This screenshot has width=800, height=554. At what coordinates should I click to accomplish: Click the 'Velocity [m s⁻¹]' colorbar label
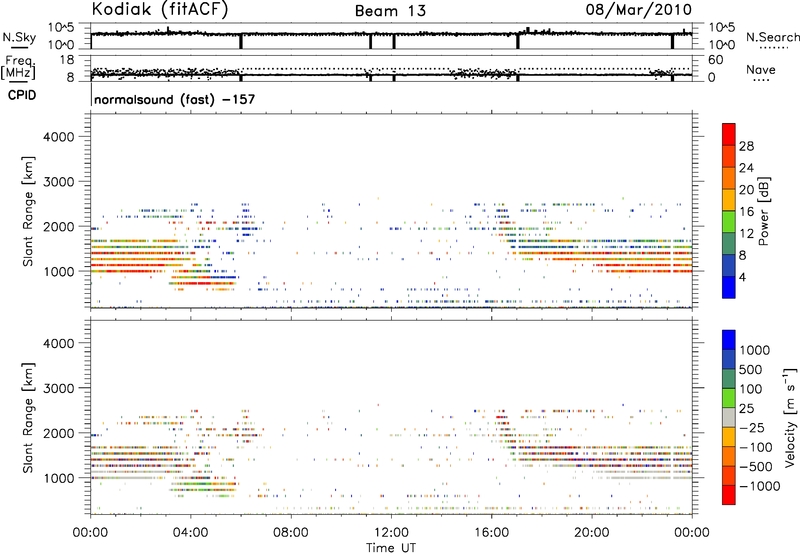click(790, 417)
